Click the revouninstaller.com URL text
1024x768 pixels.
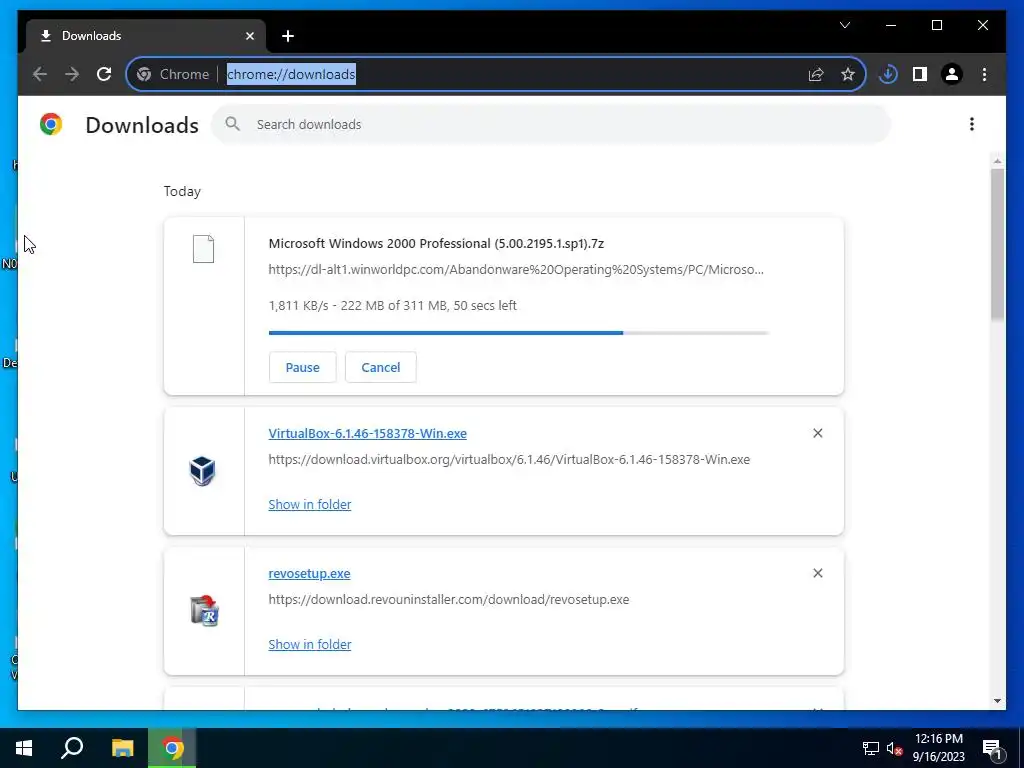(x=449, y=600)
